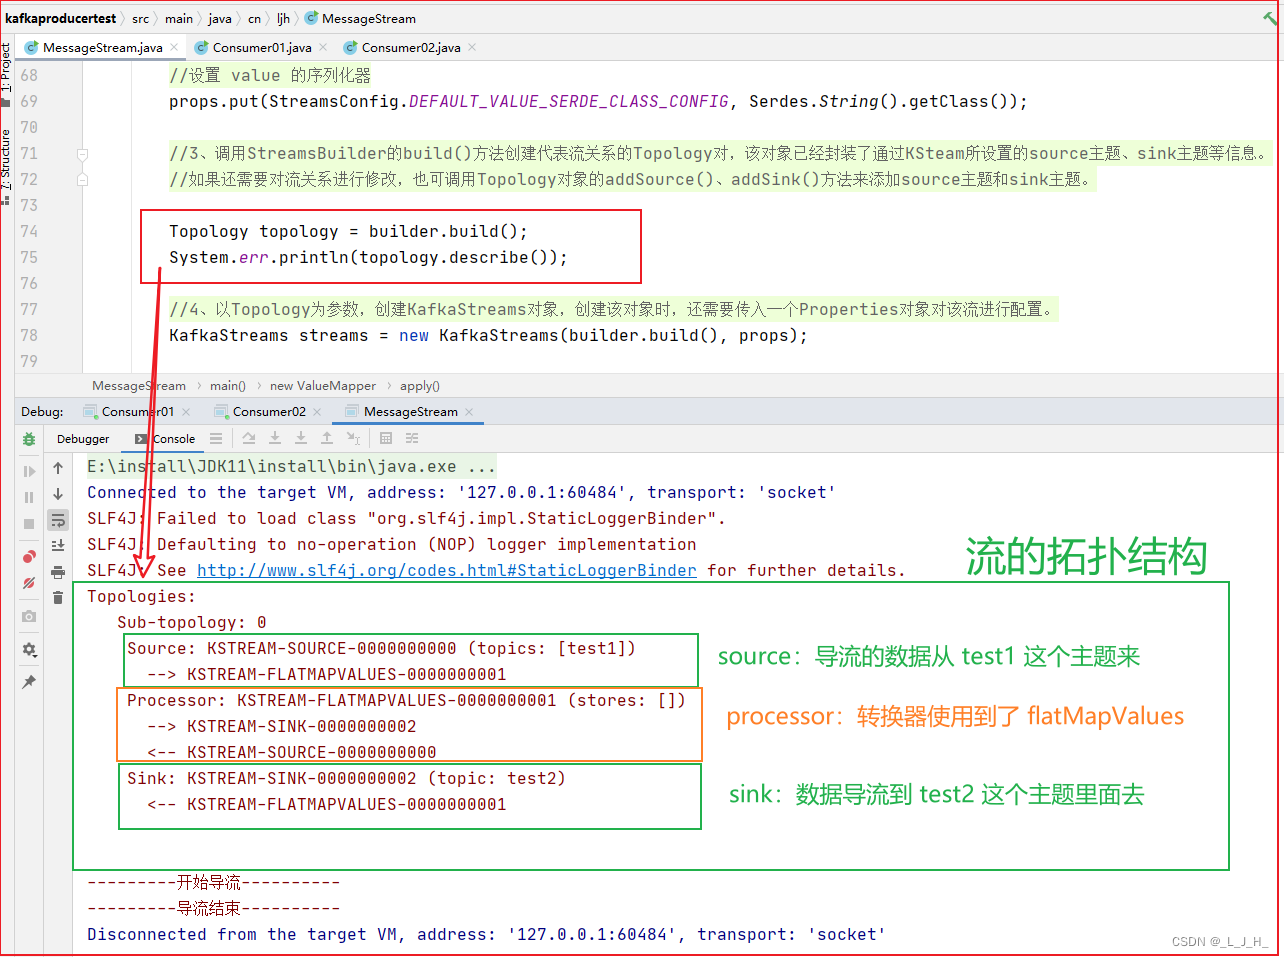Click fold end marker at line 72
1284x957 pixels.
[82, 180]
